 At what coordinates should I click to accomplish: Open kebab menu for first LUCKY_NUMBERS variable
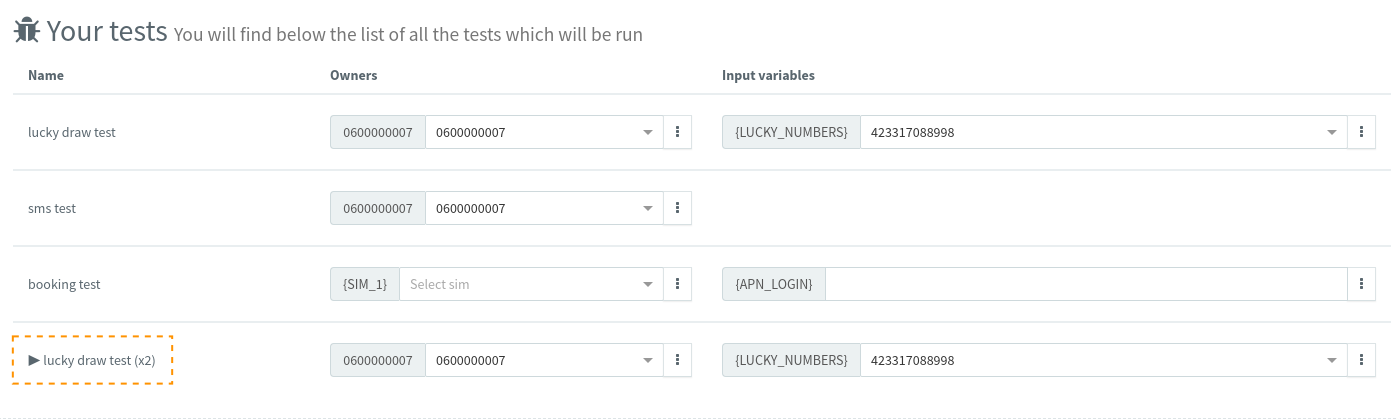point(1362,132)
